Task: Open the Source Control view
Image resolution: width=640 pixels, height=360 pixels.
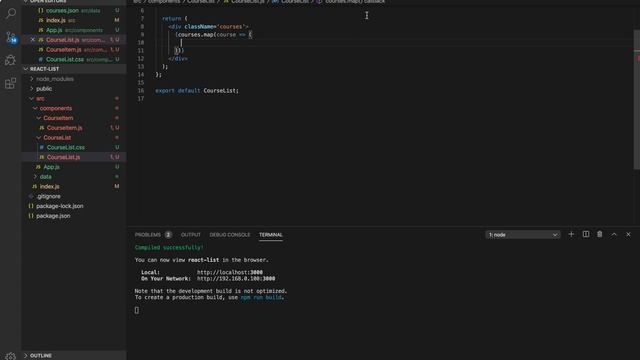Action: (11, 37)
